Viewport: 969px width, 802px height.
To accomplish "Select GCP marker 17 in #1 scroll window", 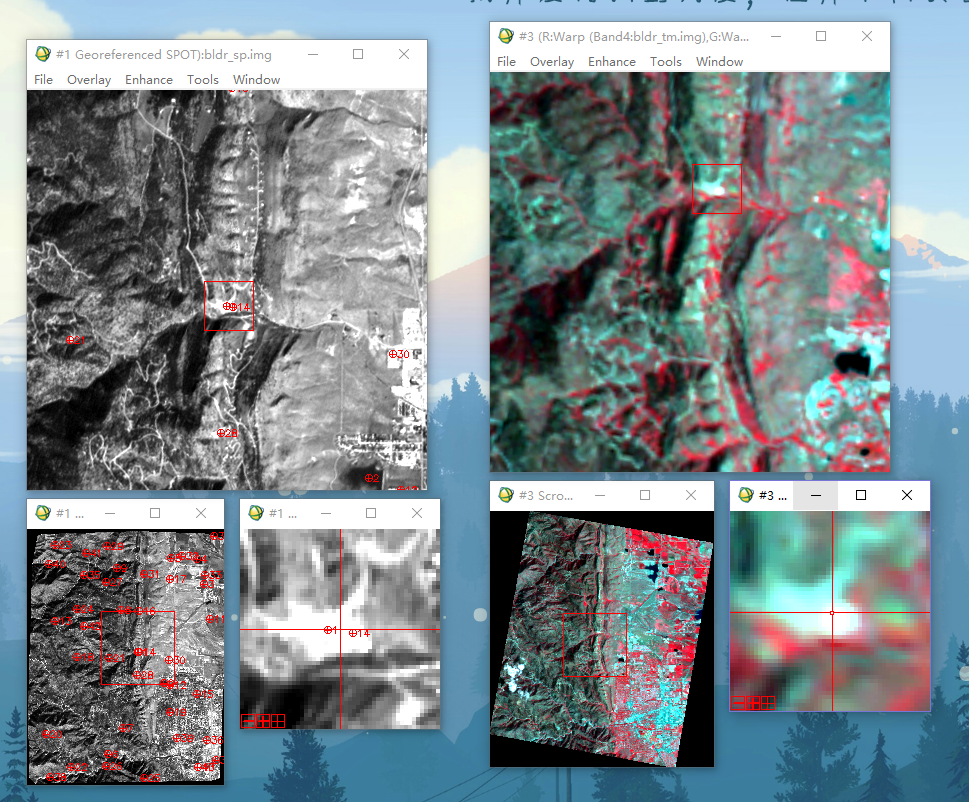I will (176, 579).
